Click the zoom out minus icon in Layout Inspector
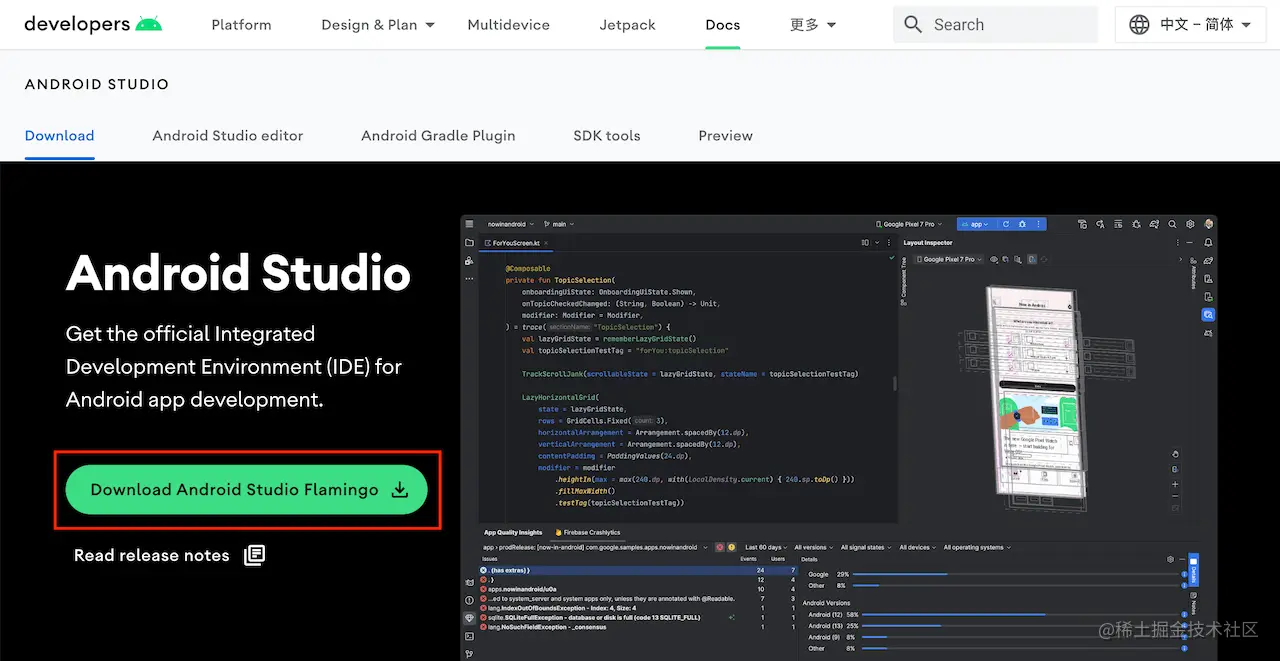 coord(1175,497)
